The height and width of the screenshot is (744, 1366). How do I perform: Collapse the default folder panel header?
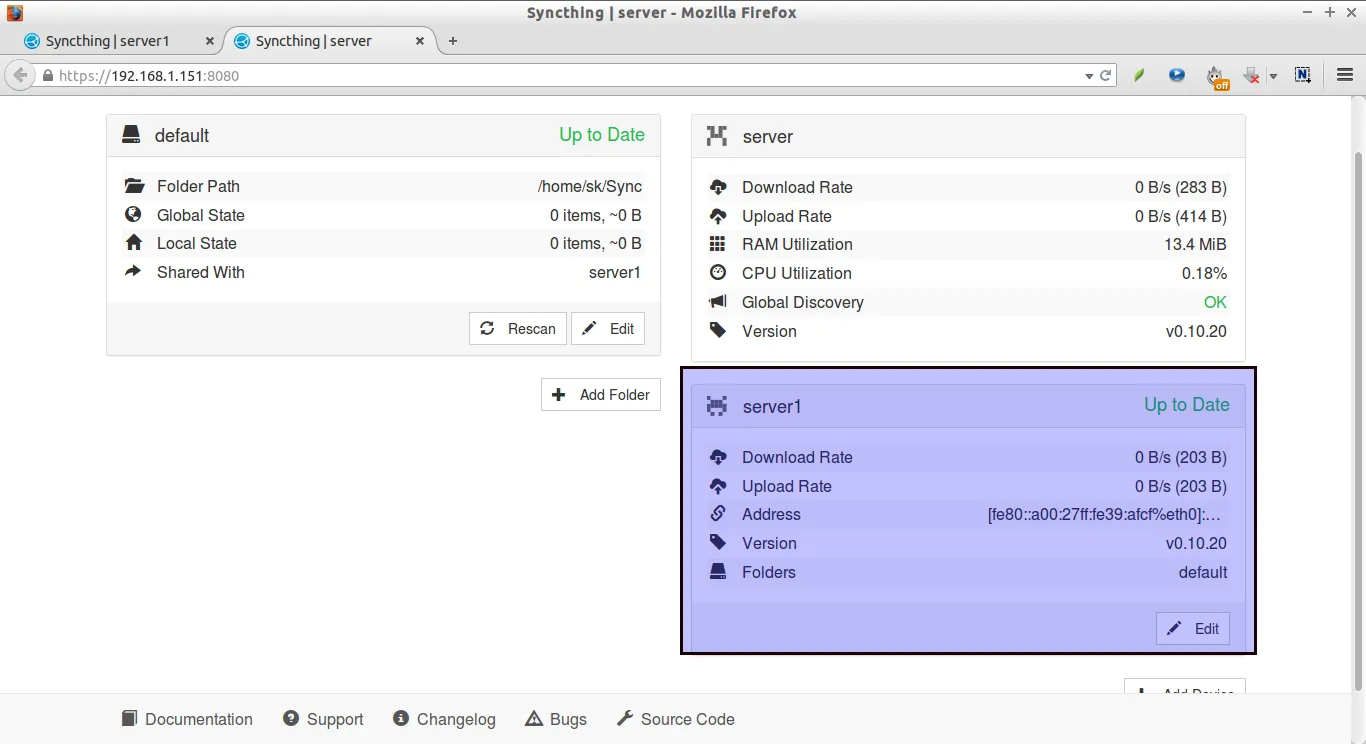click(x=383, y=135)
